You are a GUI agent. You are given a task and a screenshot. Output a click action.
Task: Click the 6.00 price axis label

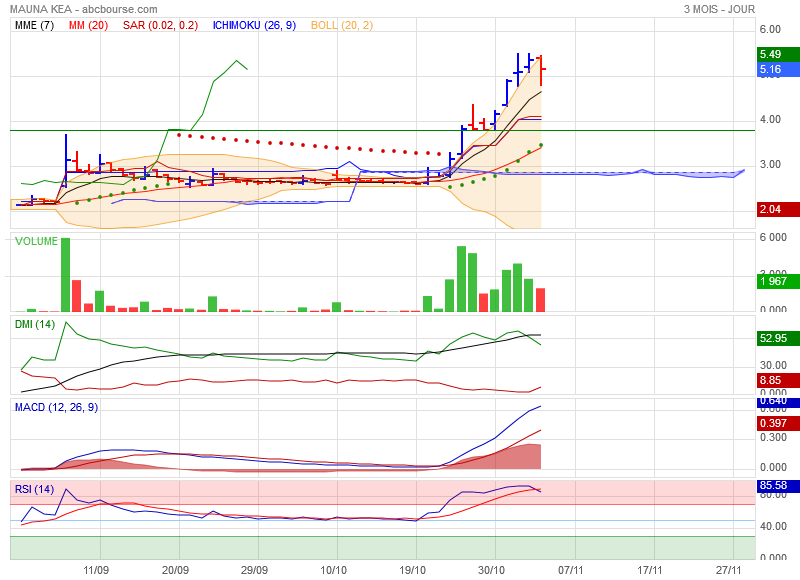point(770,29)
